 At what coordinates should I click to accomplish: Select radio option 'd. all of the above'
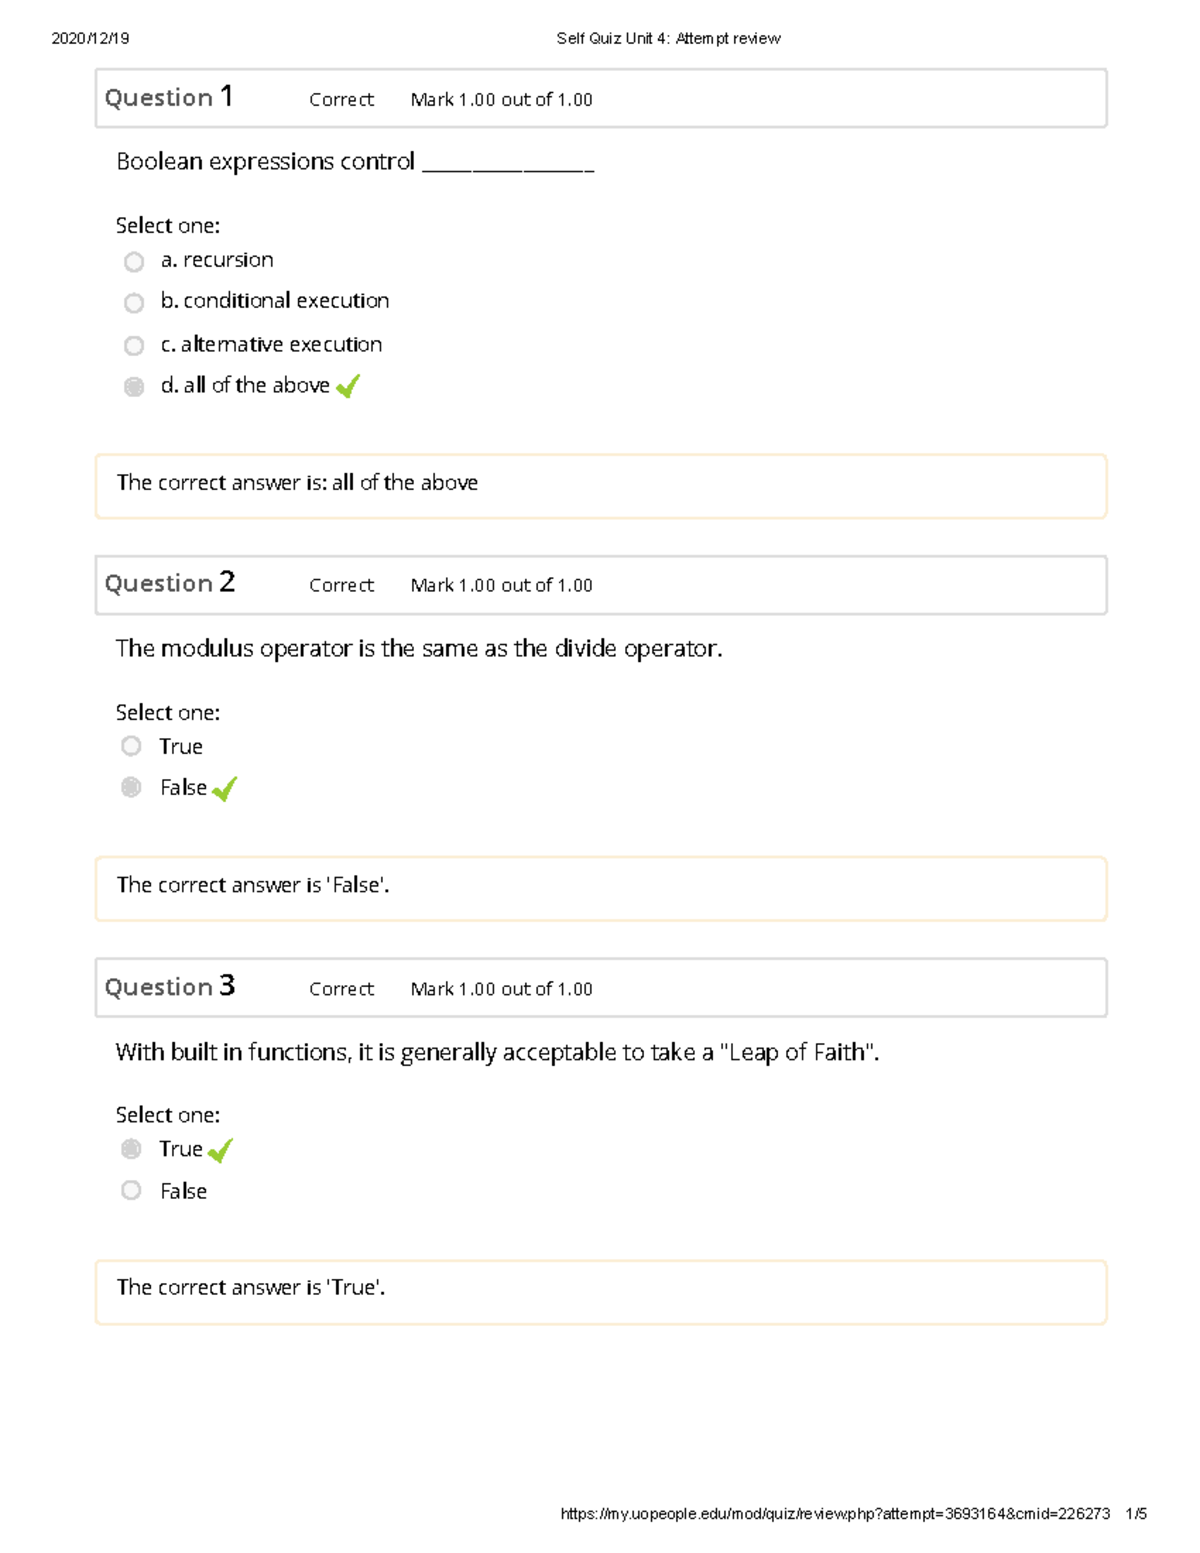click(x=134, y=387)
